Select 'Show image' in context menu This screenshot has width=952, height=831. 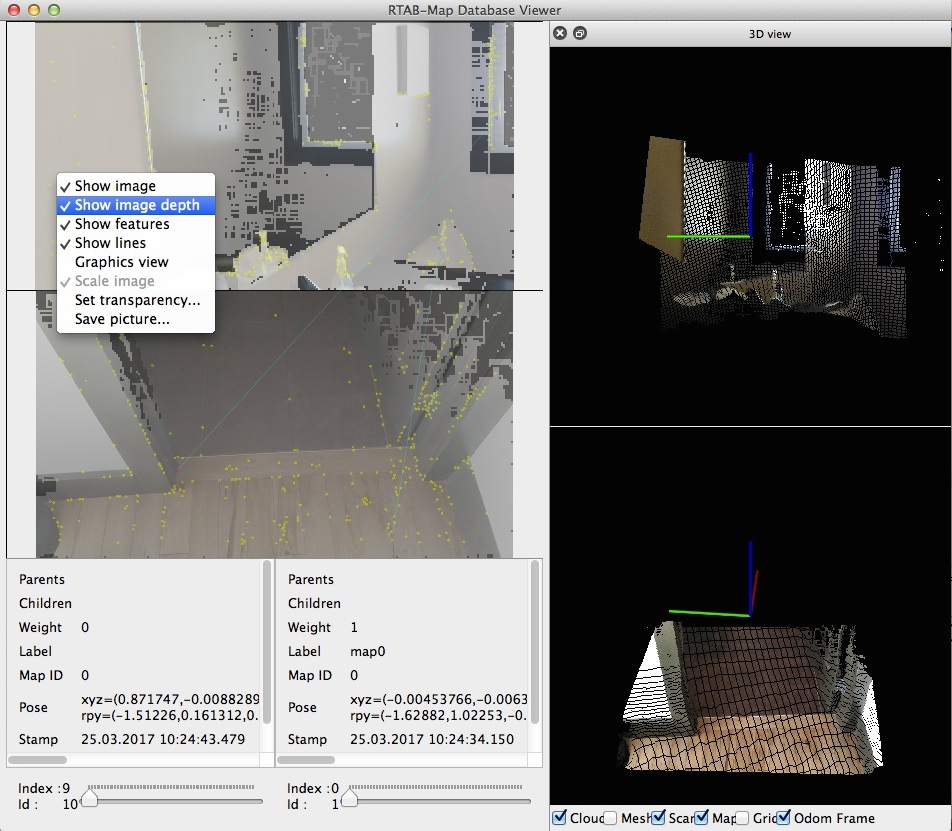point(115,186)
